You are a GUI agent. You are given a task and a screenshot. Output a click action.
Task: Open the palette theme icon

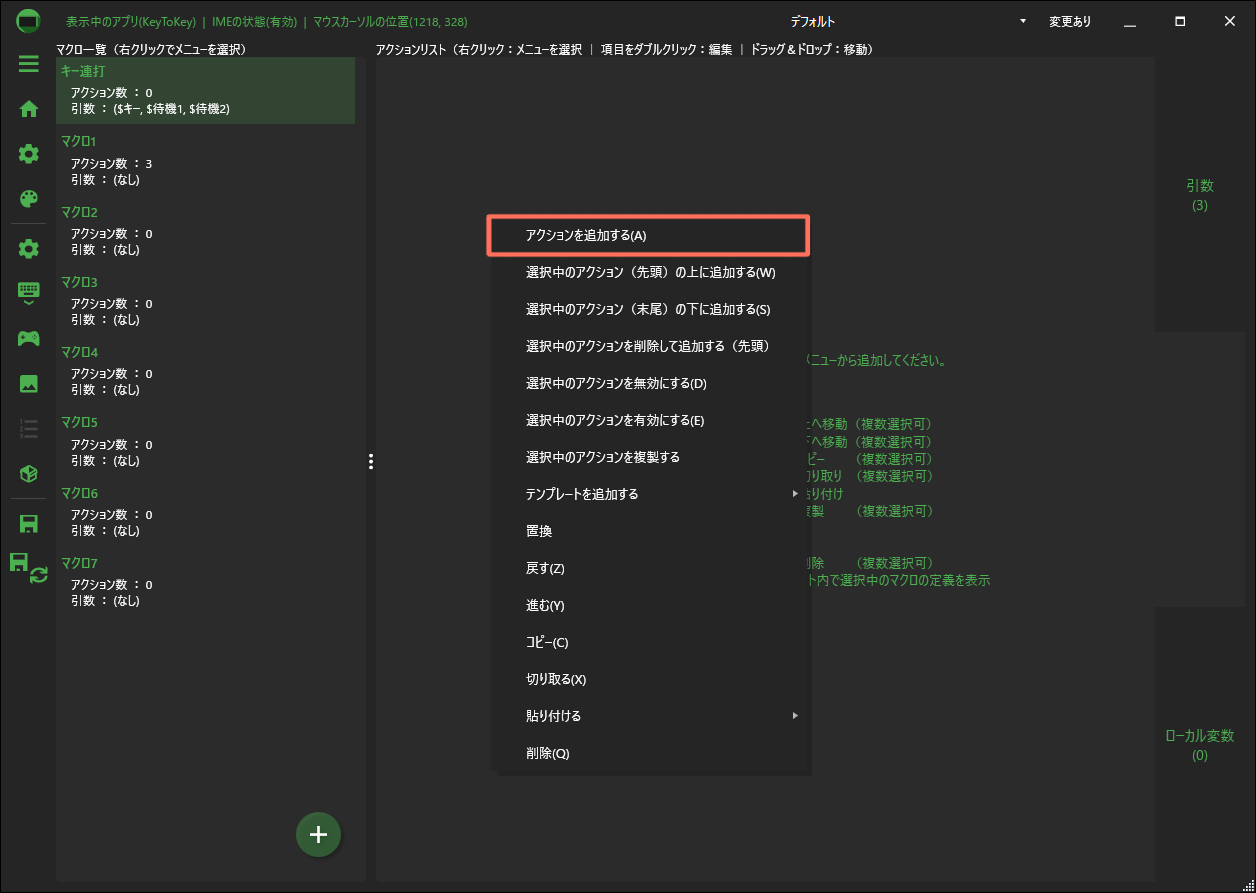29,199
